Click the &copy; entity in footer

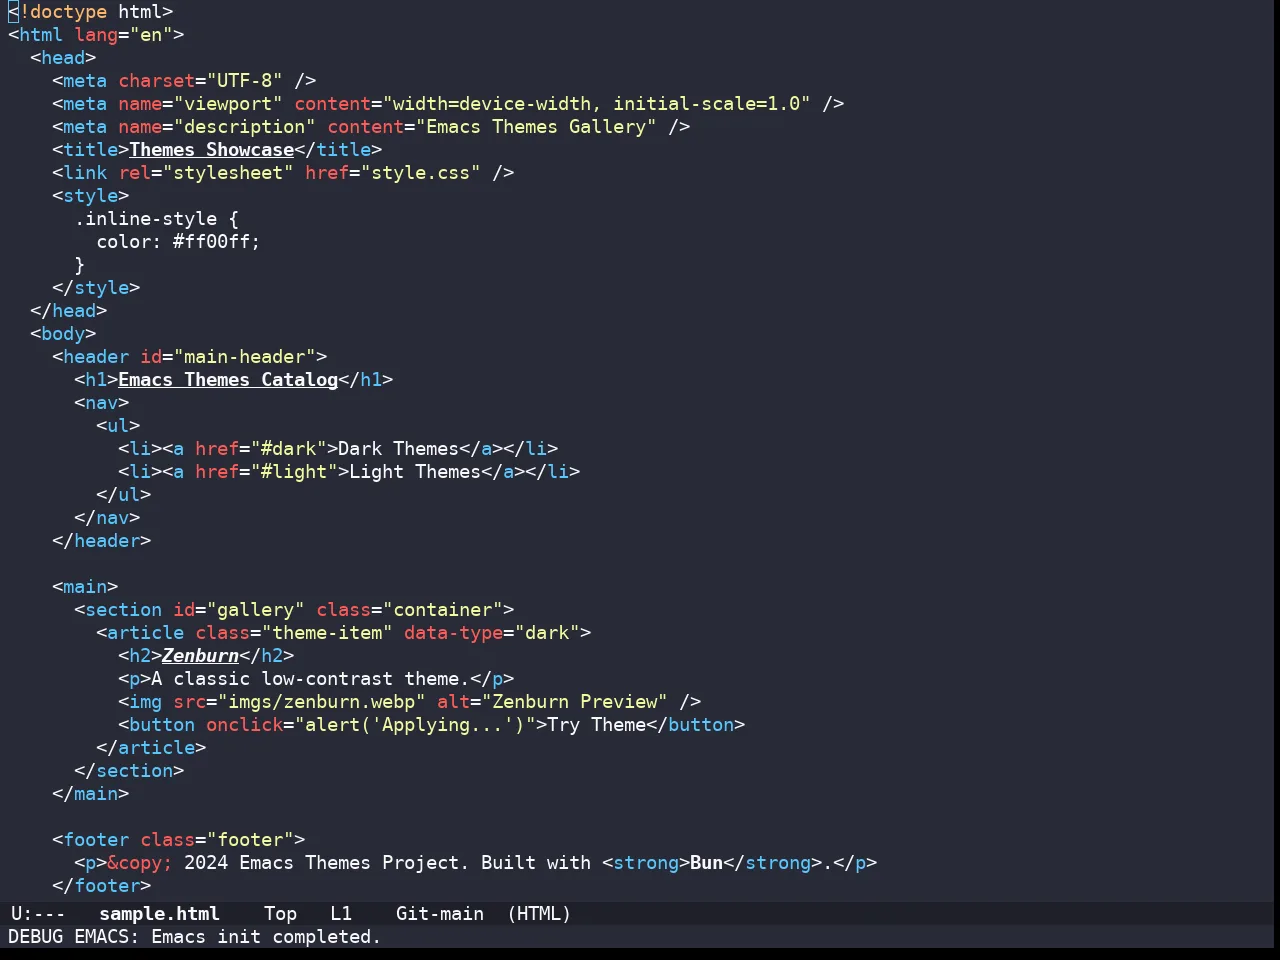[140, 863]
